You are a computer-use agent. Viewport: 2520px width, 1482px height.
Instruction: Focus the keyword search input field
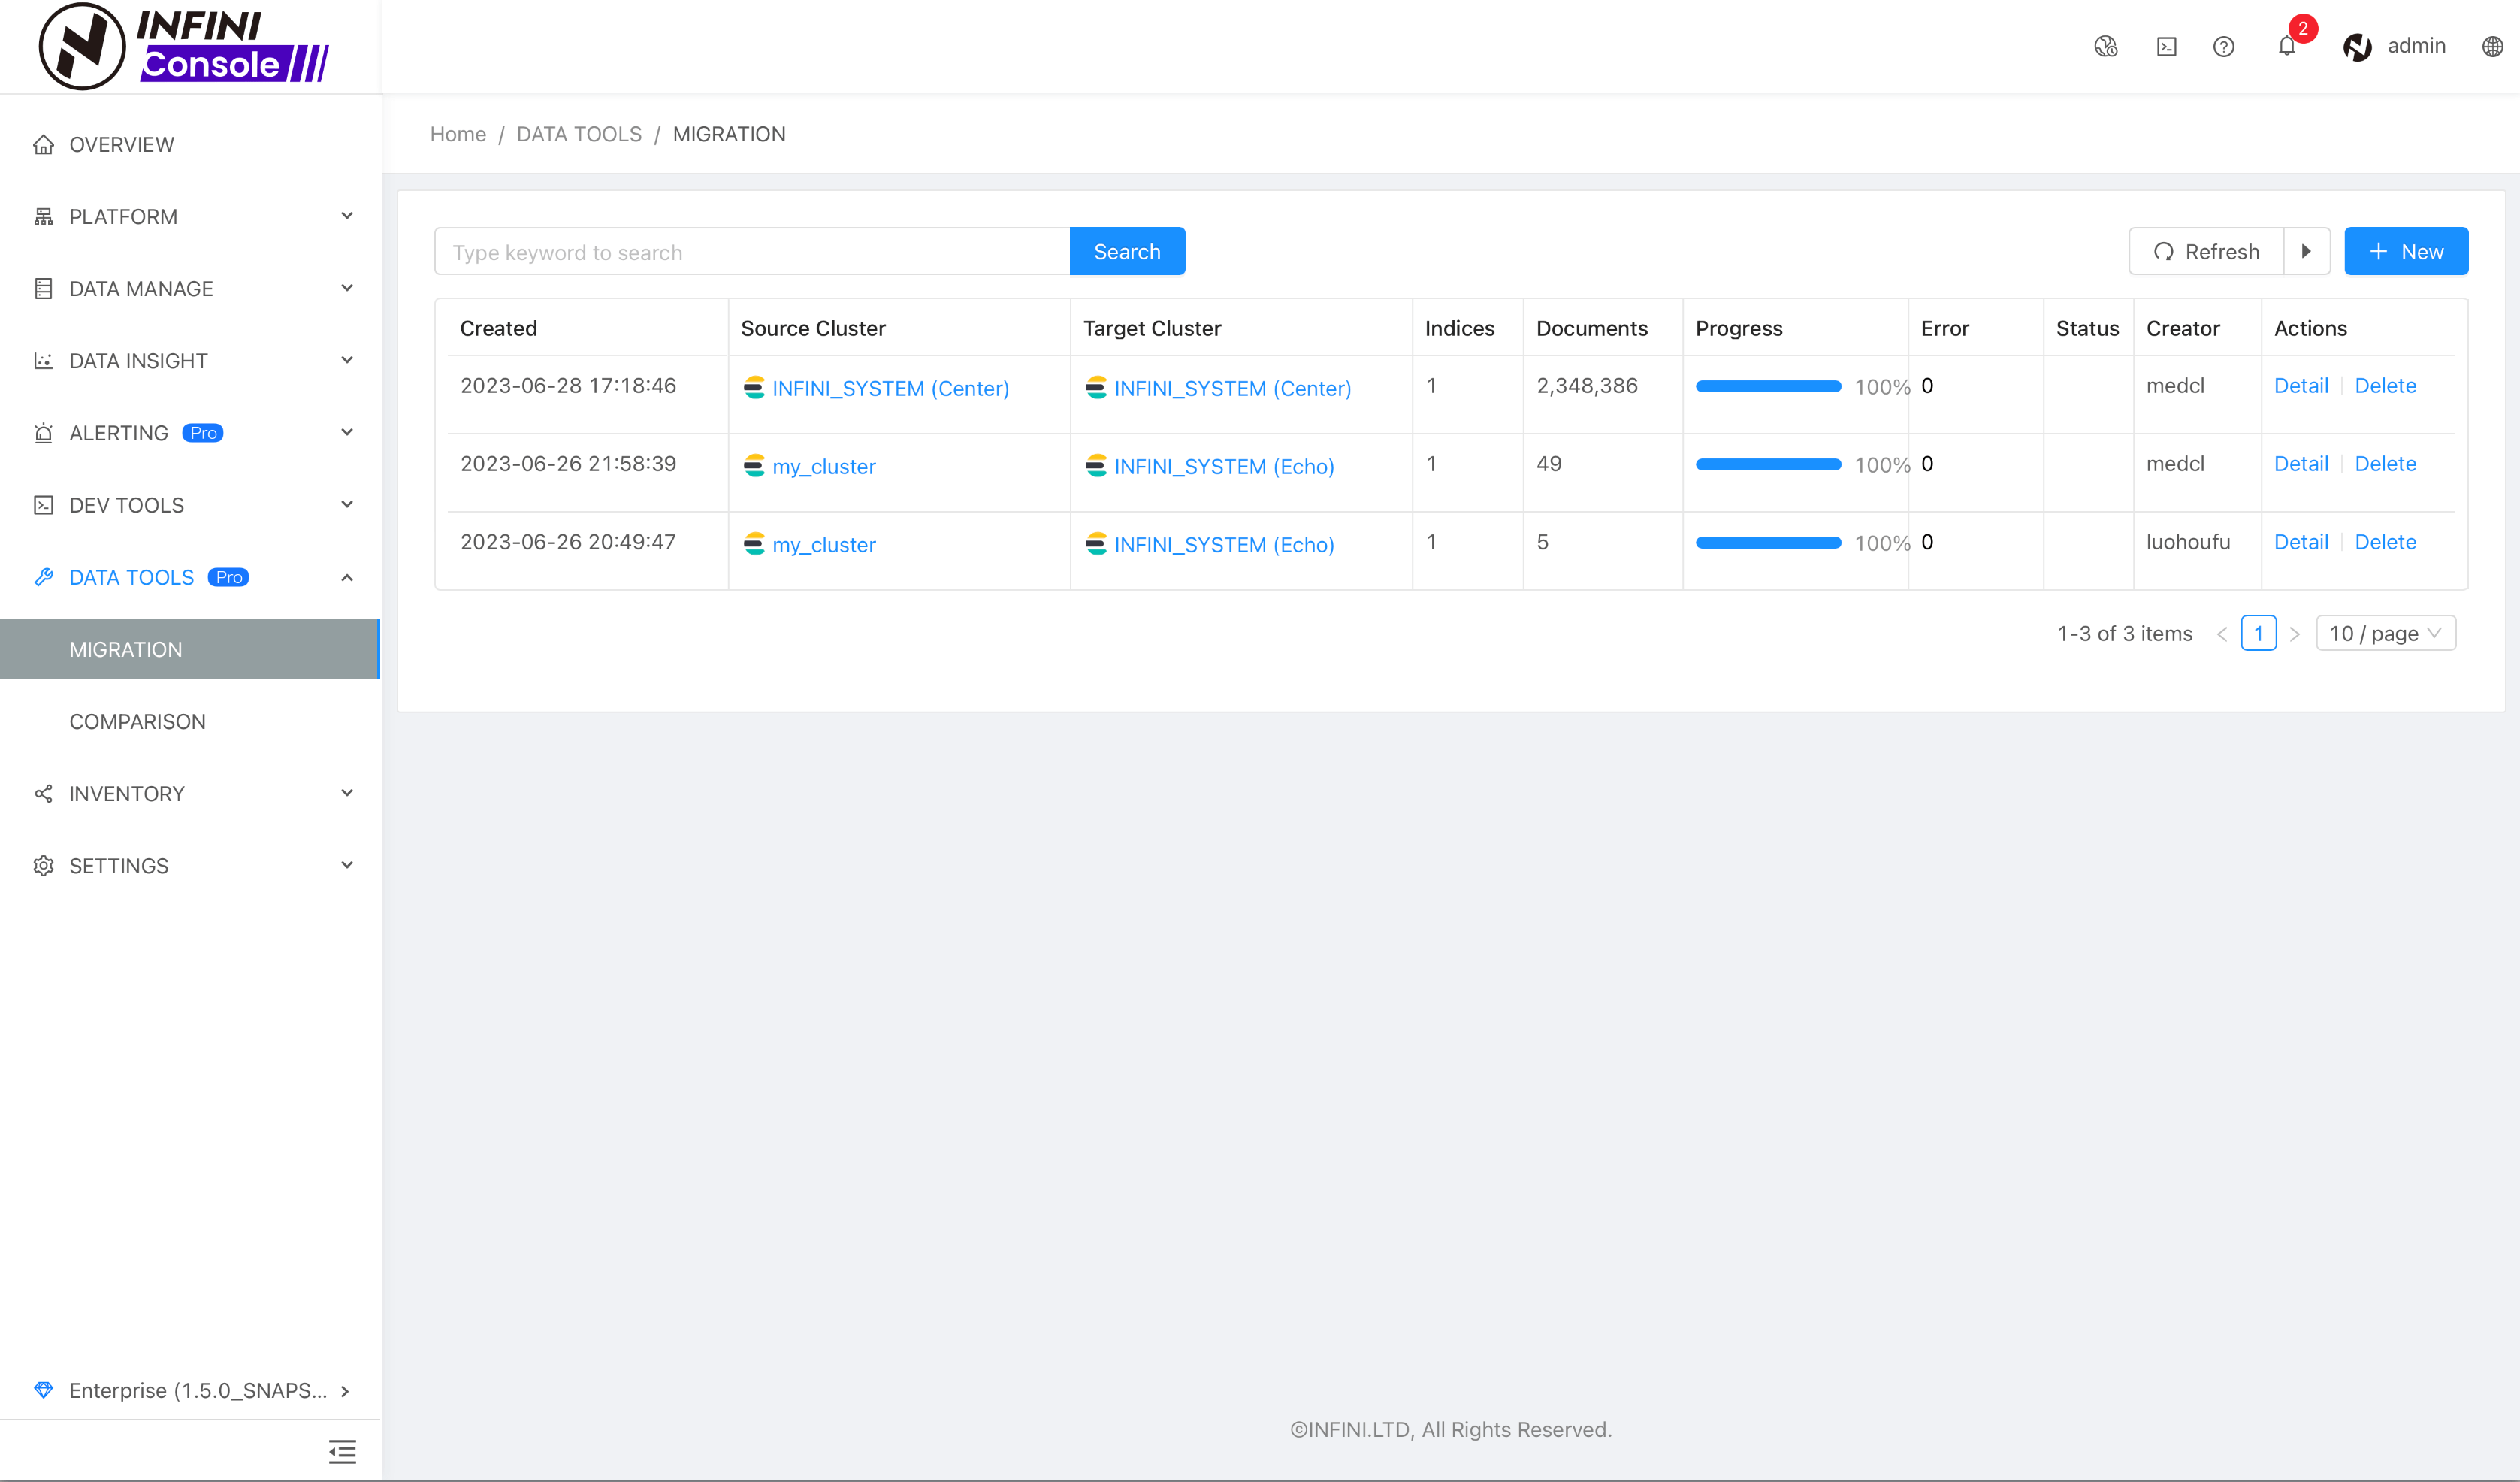[752, 251]
